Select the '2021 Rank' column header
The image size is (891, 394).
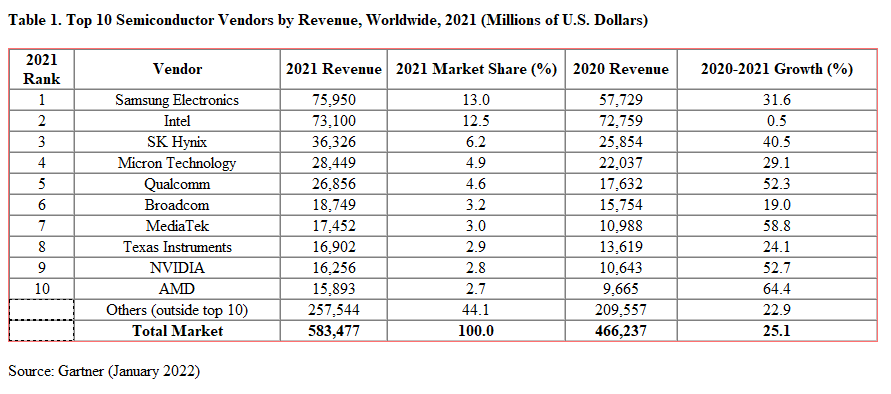(41, 69)
